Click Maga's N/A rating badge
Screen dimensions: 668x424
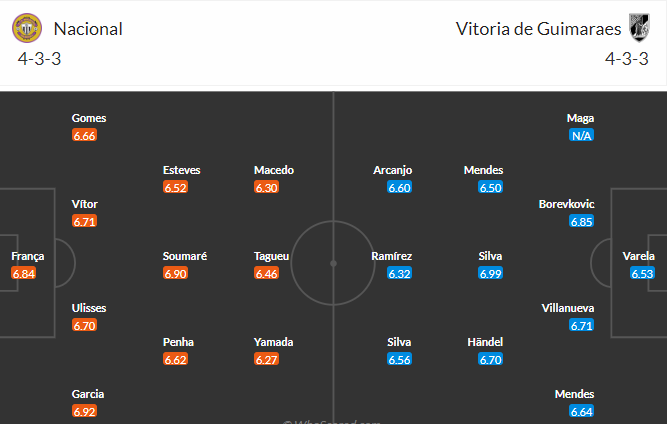(581, 136)
